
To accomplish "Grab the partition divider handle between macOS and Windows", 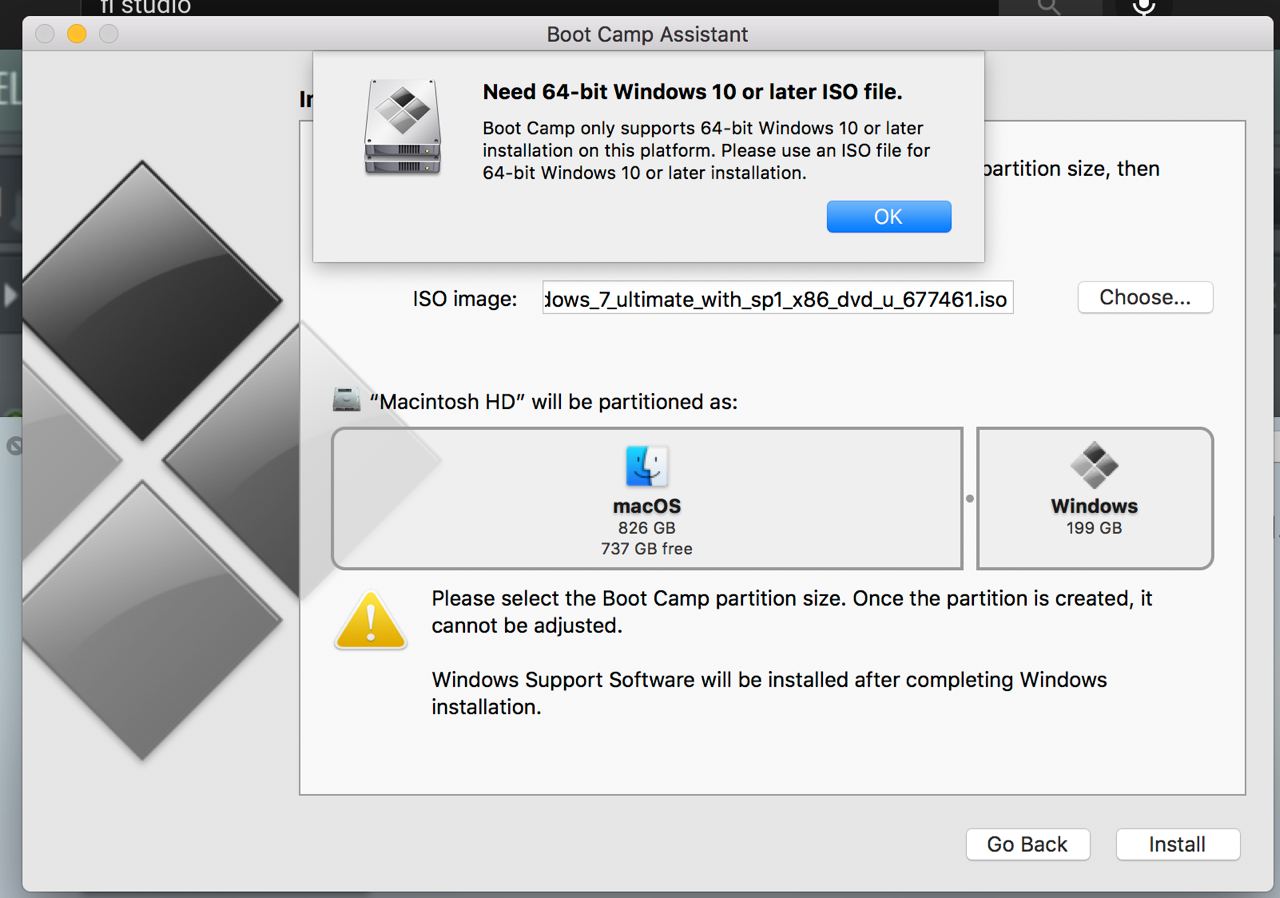I will click(970, 498).
